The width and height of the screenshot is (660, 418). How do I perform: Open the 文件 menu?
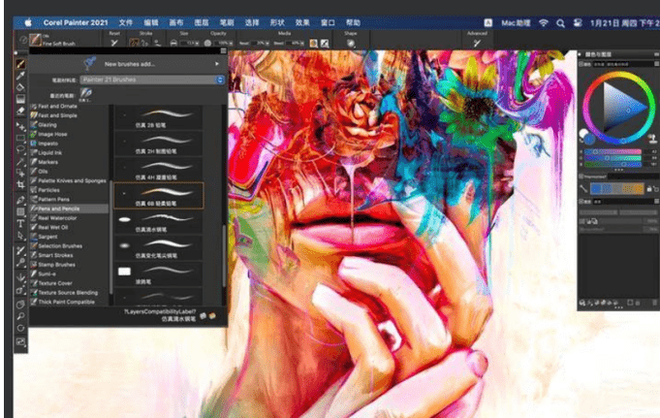pyautogui.click(x=125, y=23)
